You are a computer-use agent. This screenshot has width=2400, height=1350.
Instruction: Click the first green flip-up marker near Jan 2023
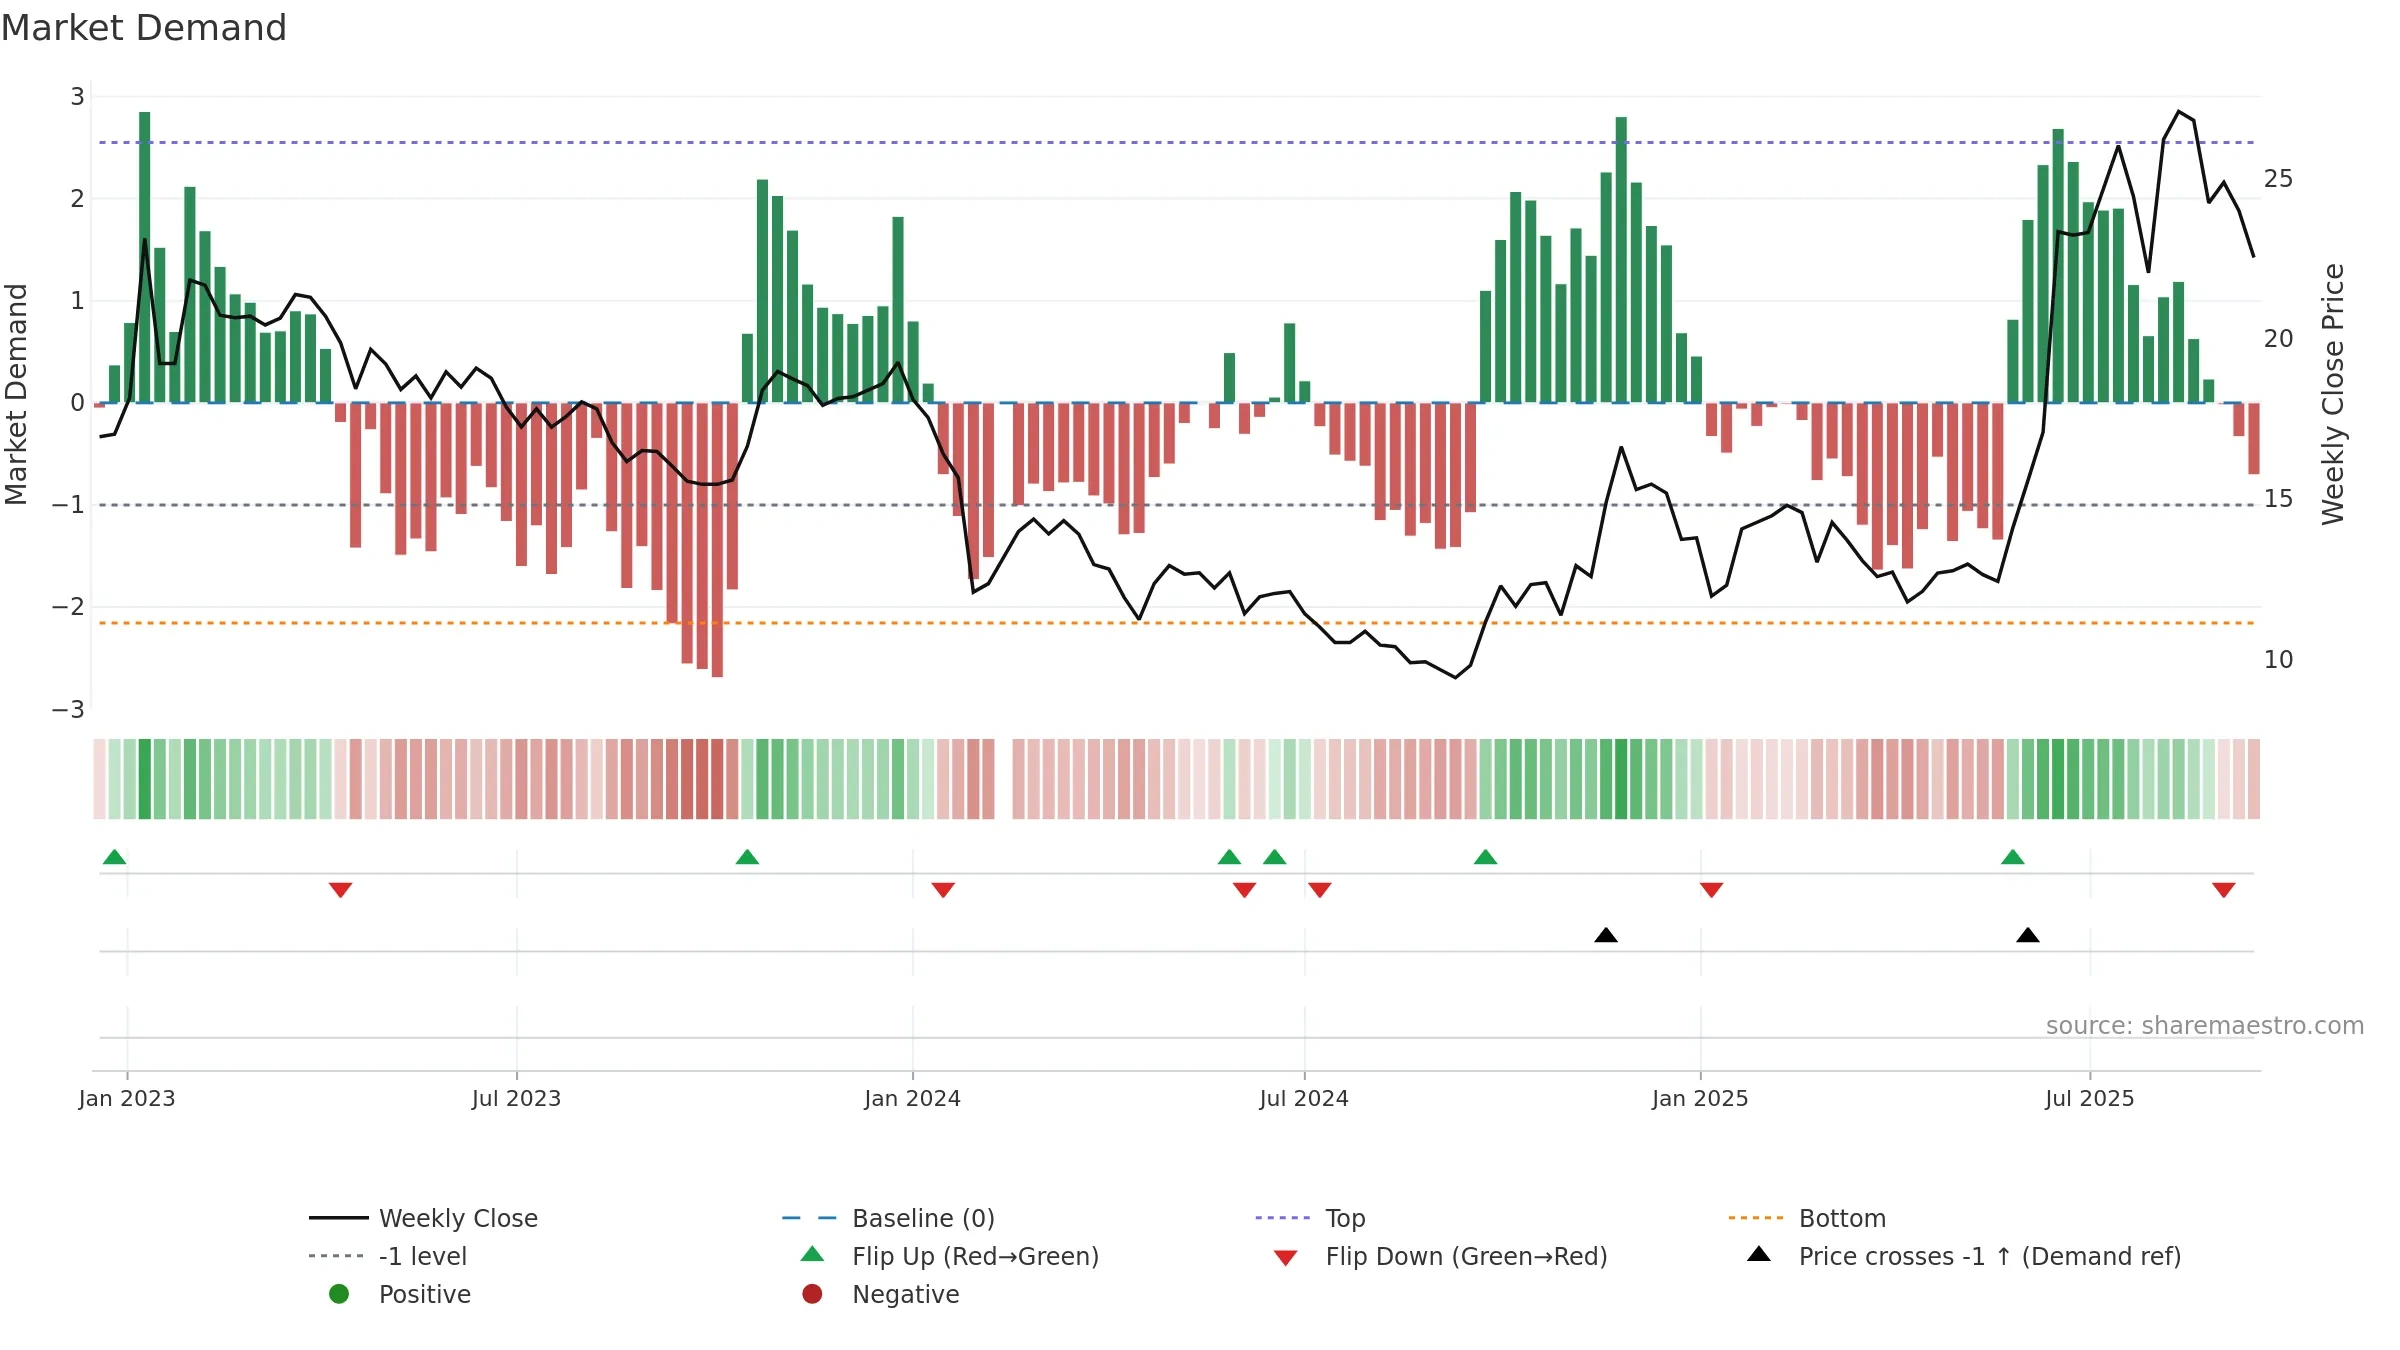[115, 857]
